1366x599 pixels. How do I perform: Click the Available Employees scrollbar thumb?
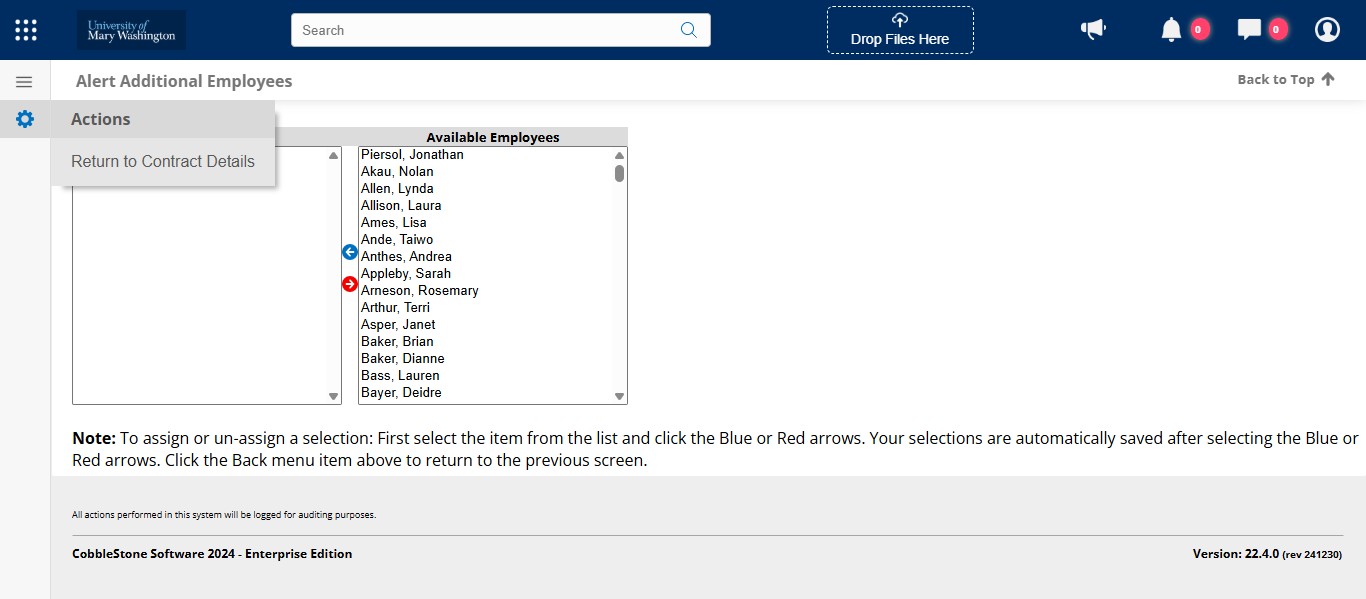(618, 173)
